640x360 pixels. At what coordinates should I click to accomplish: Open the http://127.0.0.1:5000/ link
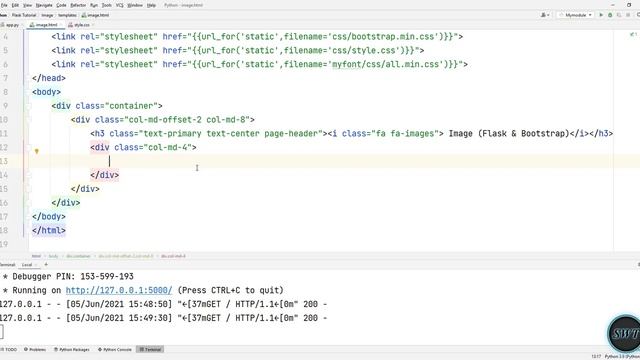[x=119, y=290]
